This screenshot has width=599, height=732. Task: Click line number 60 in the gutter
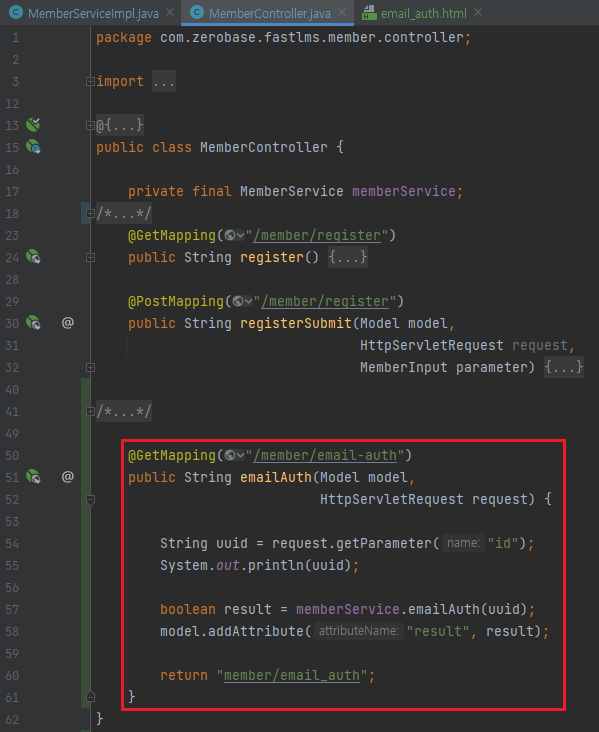(12, 676)
